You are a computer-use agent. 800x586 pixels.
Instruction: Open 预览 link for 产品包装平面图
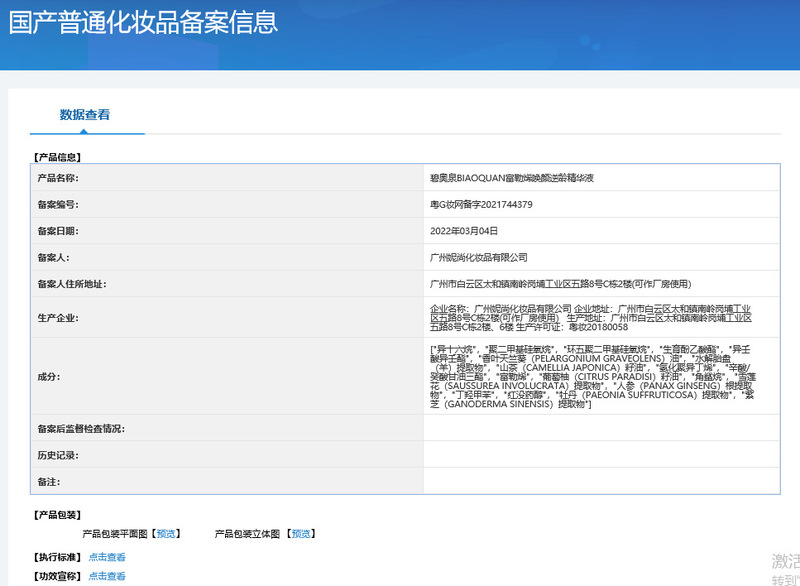click(x=166, y=534)
